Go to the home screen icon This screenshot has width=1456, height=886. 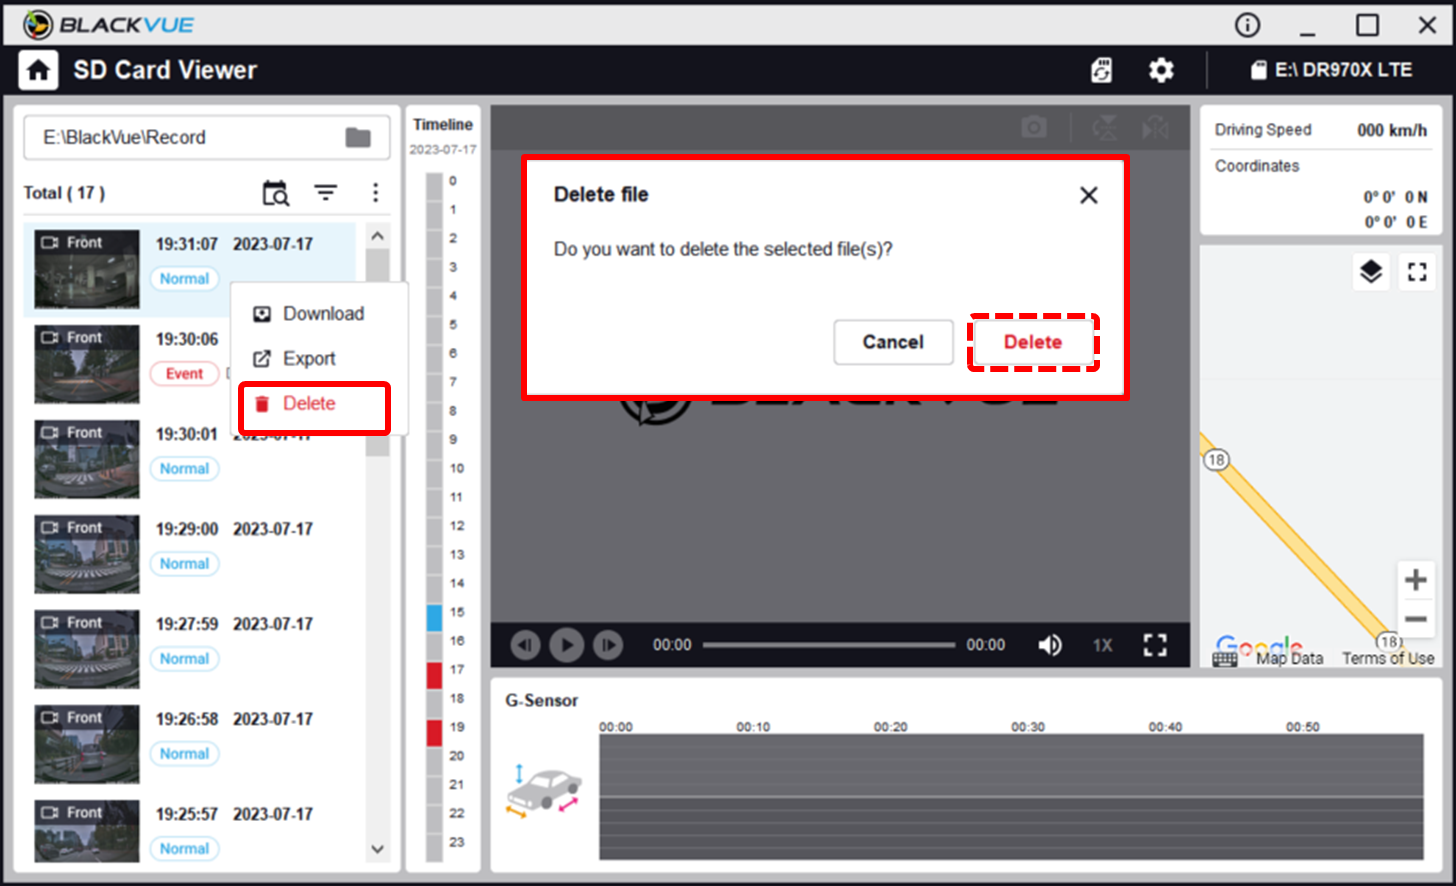pyautogui.click(x=38, y=70)
